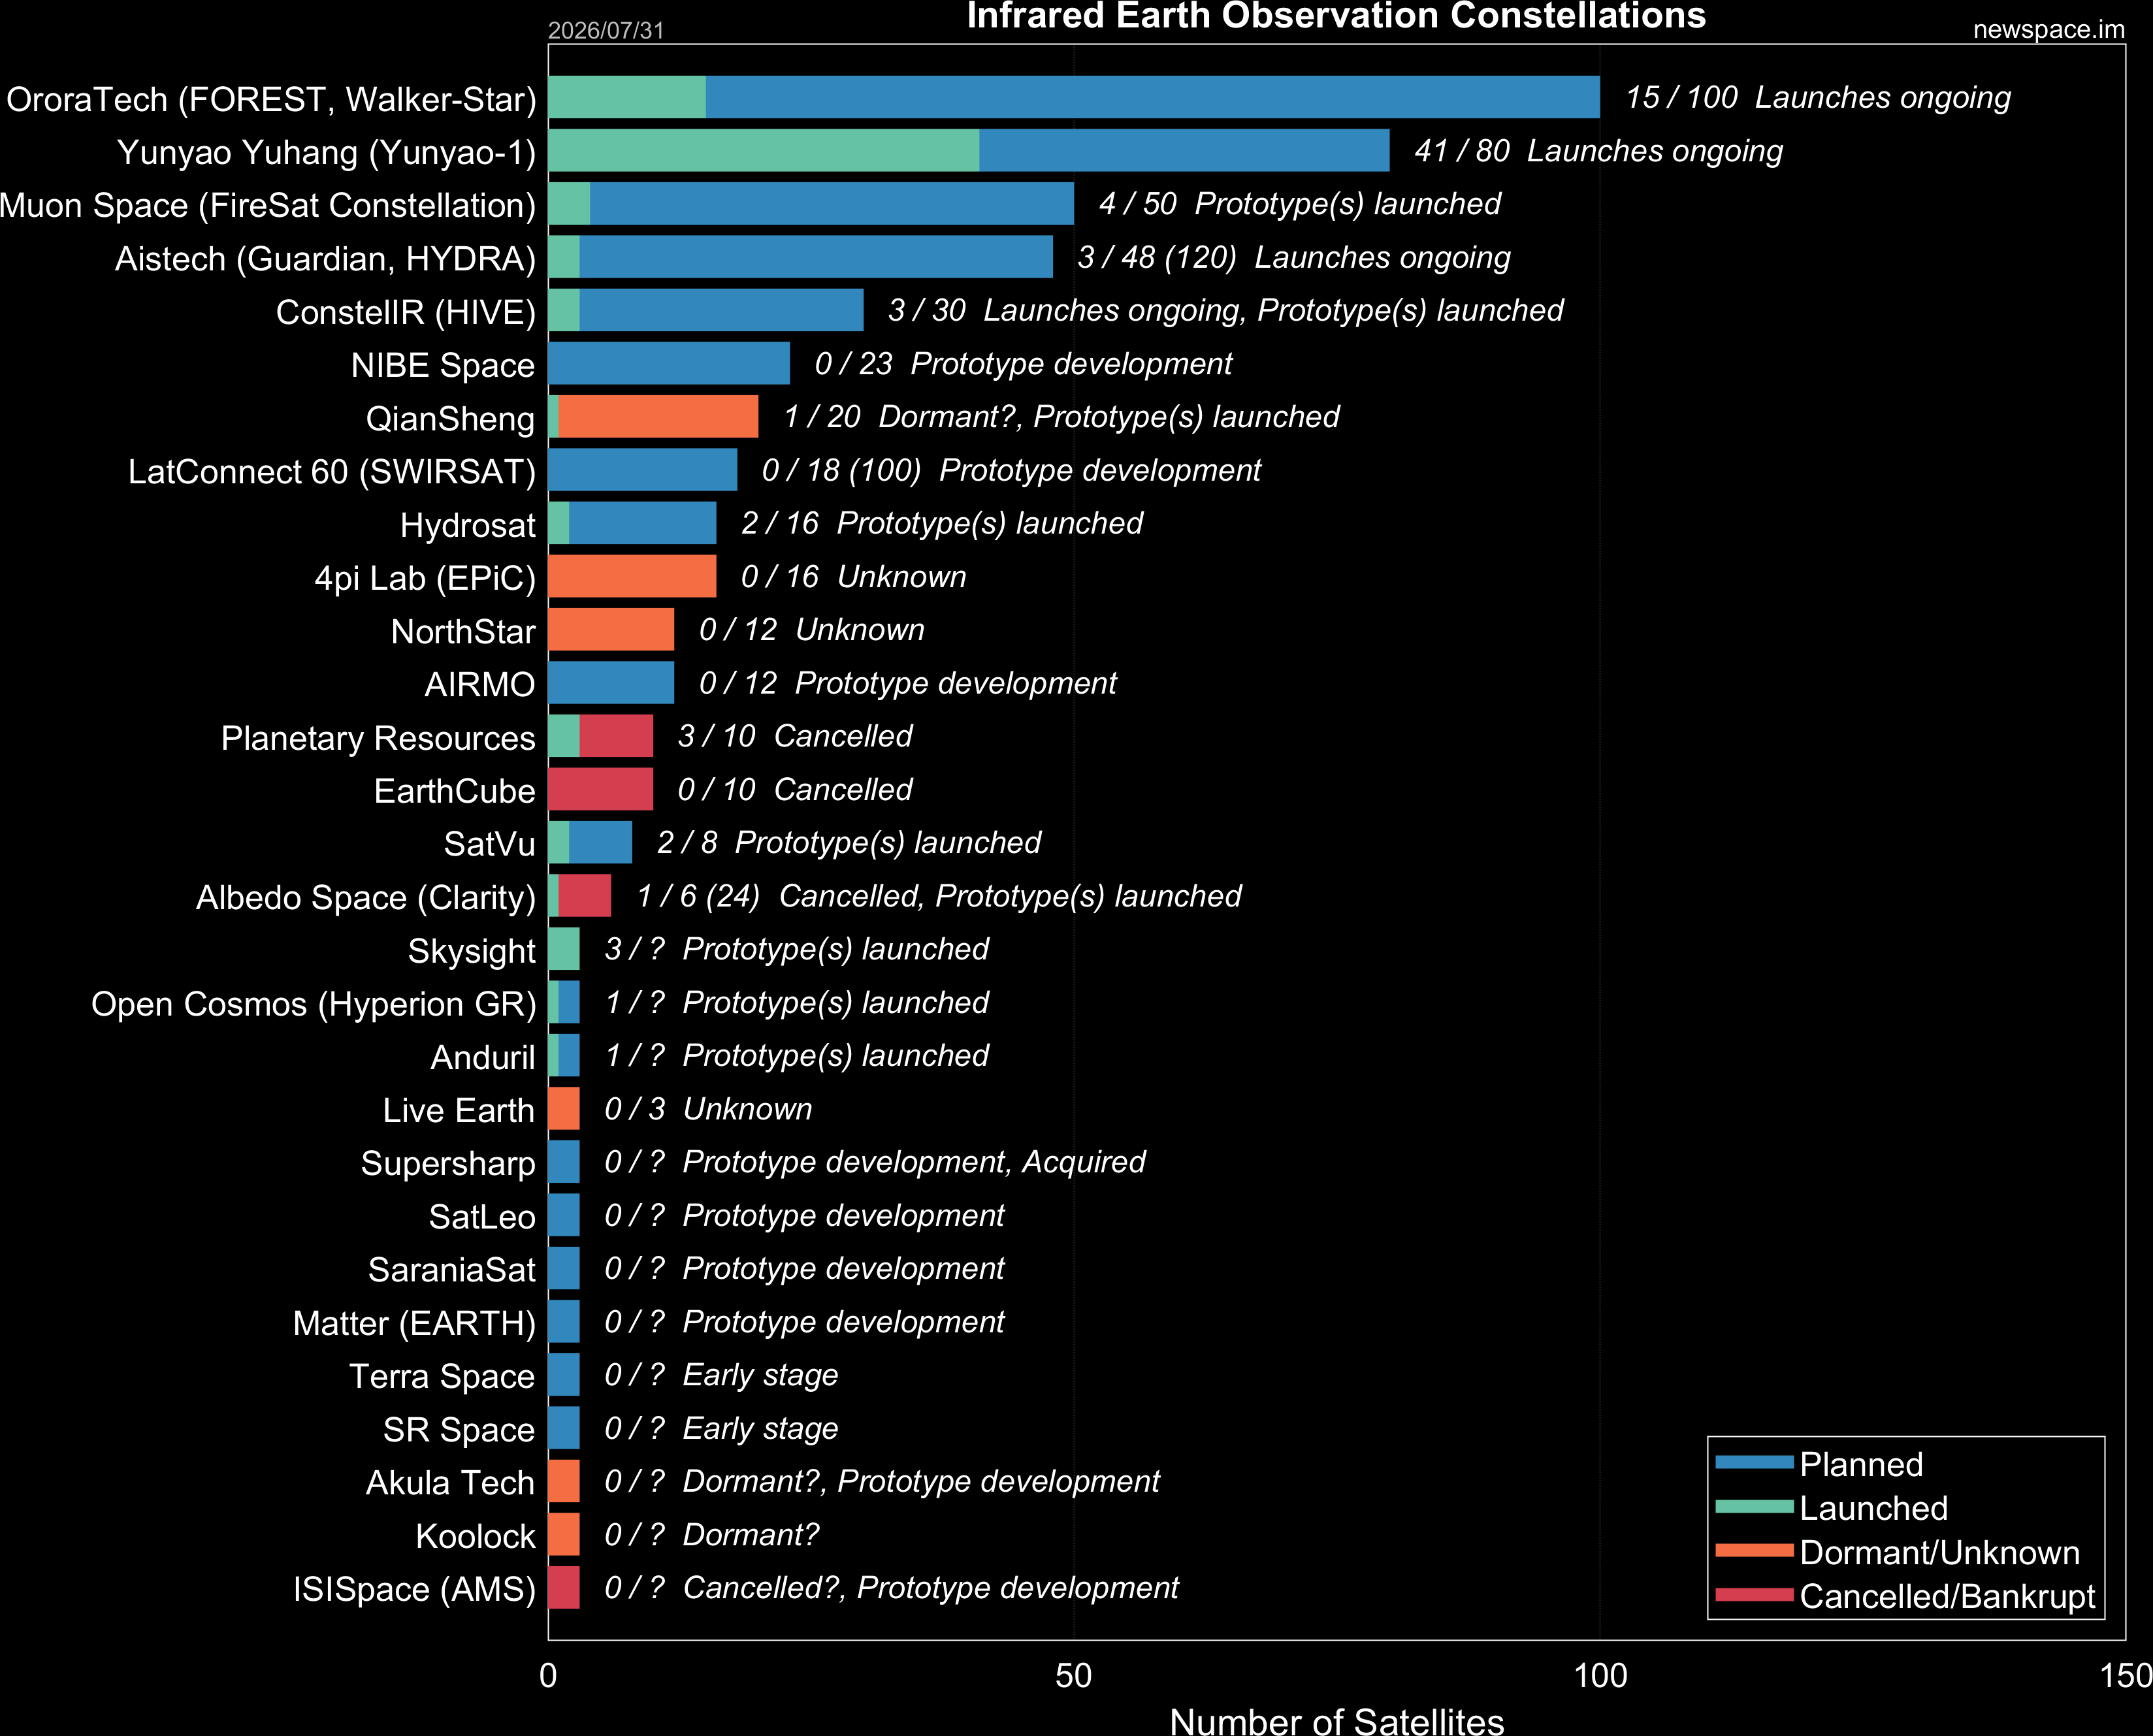This screenshot has height=1736, width=2153.
Task: Click the 'Aistech (Guardian, HYDRA)' row label
Action: (x=326, y=258)
